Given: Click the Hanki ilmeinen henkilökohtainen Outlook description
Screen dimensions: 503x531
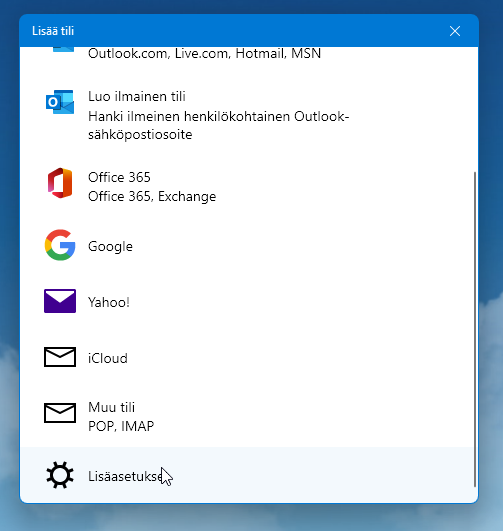Looking at the screenshot, I should point(218,125).
